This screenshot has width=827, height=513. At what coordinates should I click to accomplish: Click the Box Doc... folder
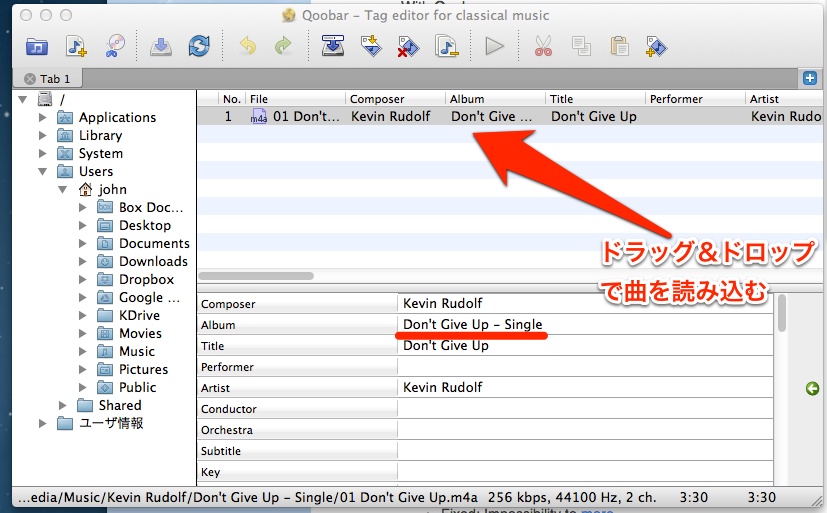click(x=151, y=207)
